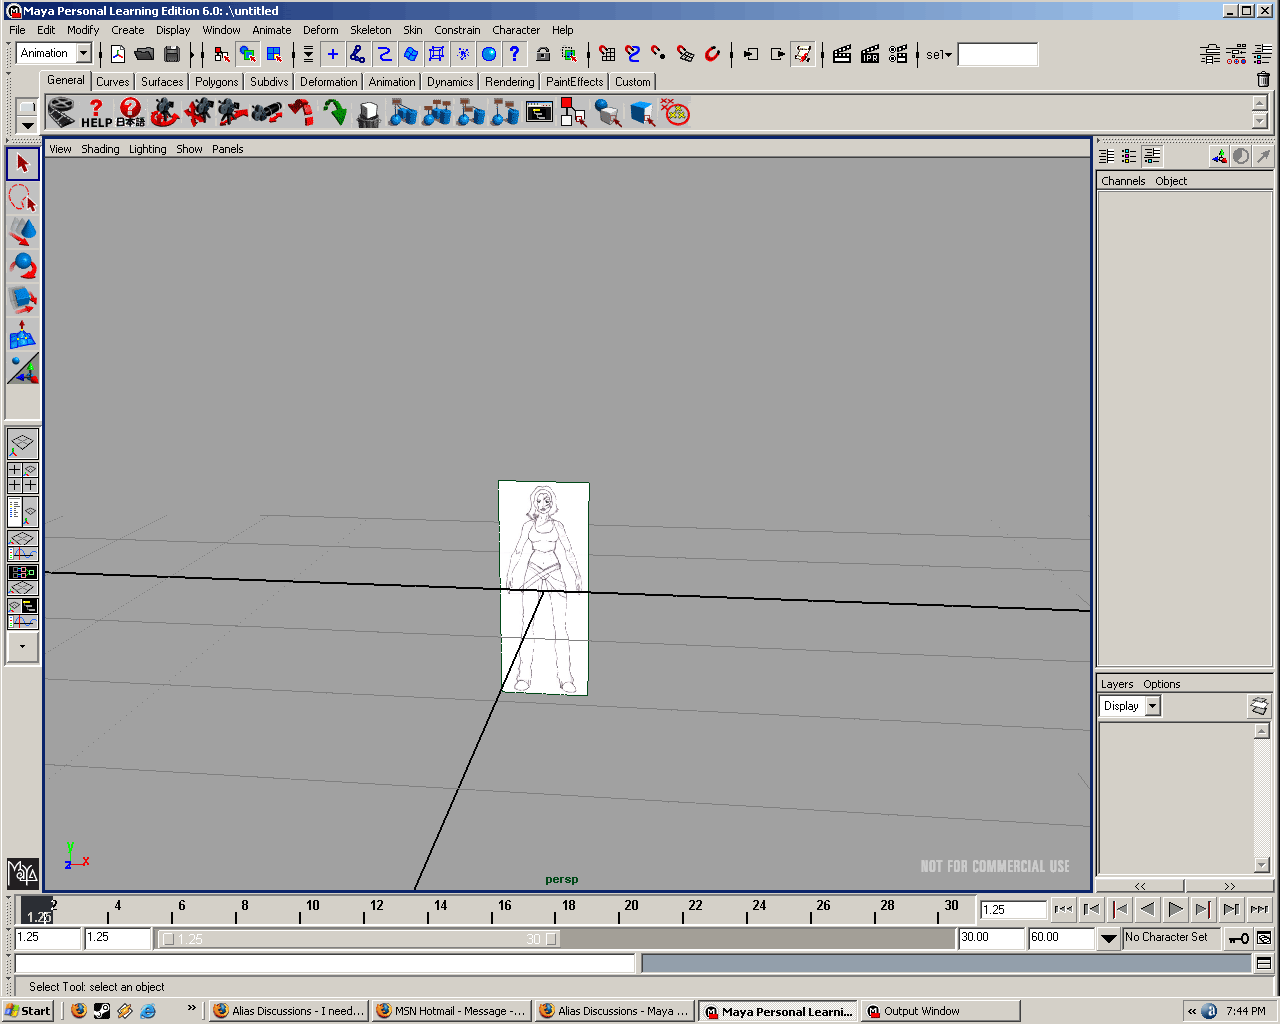Toggle the lock current selection icon
Screen dimensions: 1280x1024
click(x=543, y=54)
